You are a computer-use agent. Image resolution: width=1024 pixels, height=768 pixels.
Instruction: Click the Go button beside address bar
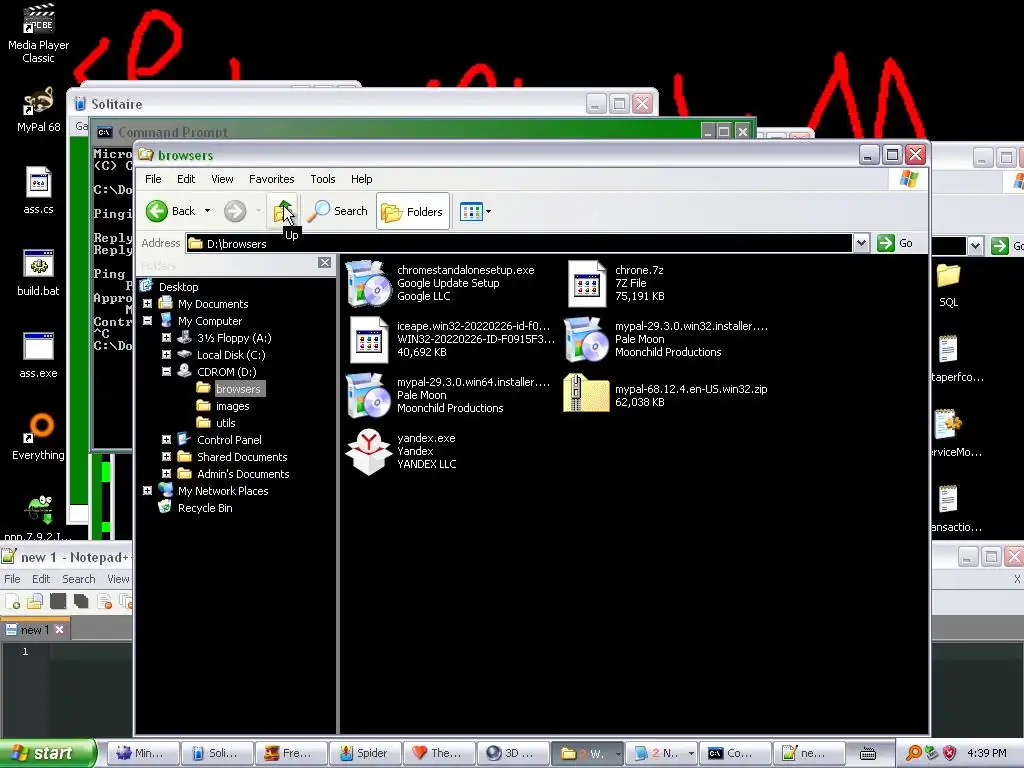pyautogui.click(x=895, y=243)
